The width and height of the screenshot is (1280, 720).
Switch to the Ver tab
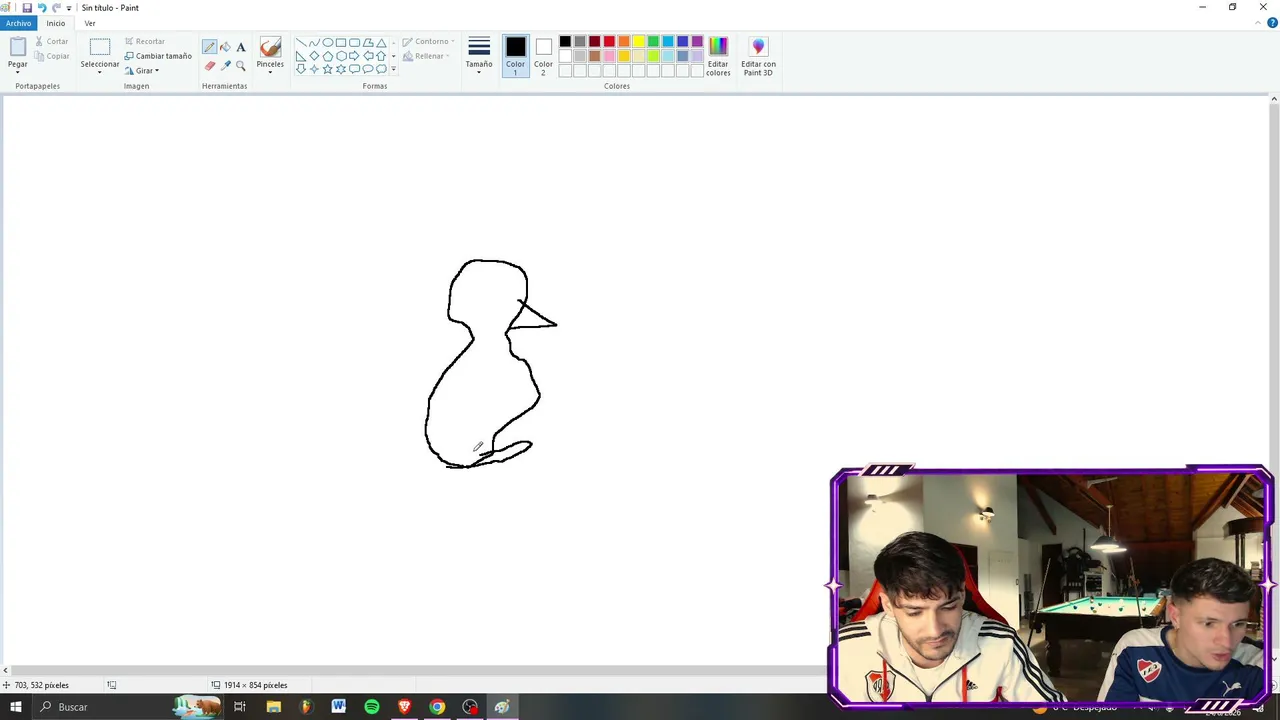click(90, 23)
